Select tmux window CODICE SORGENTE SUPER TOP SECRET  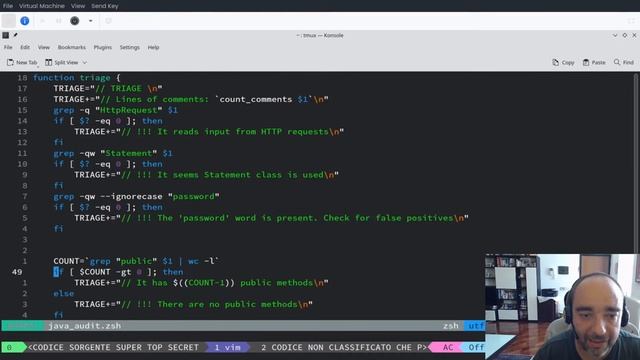point(113,347)
